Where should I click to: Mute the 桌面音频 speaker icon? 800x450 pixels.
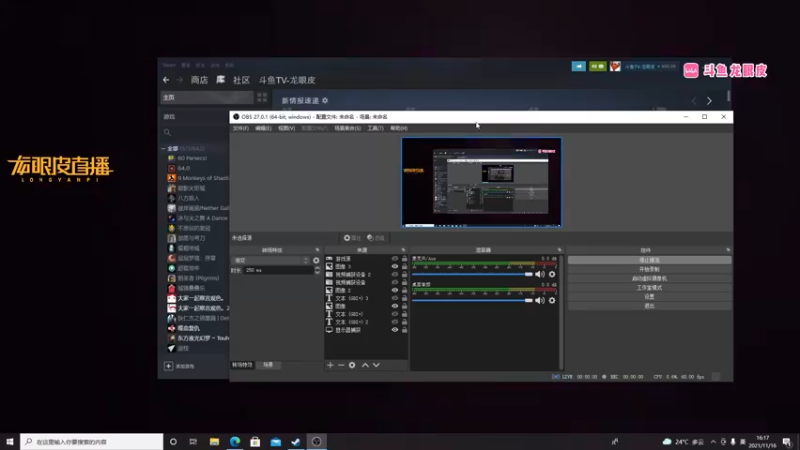point(540,301)
